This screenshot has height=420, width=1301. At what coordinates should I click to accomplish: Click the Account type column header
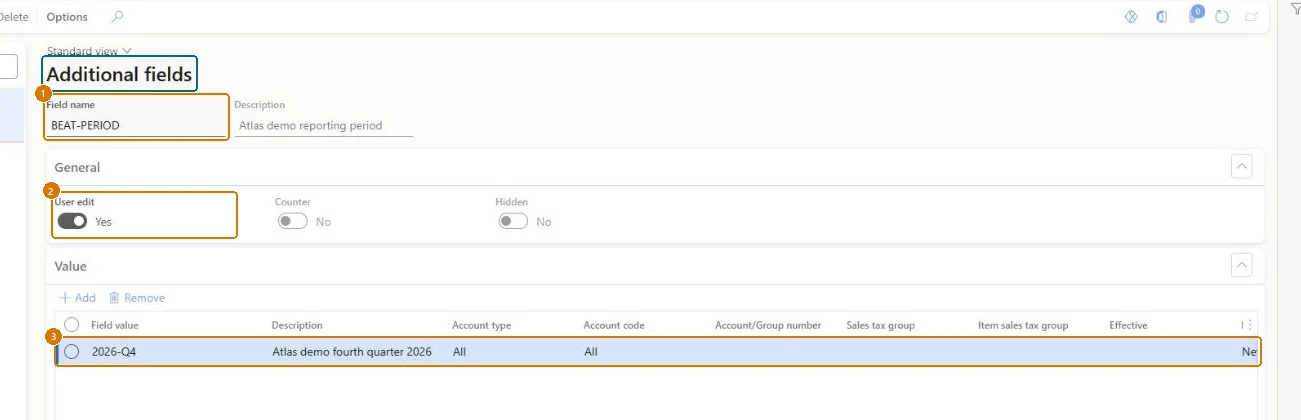[x=482, y=325]
